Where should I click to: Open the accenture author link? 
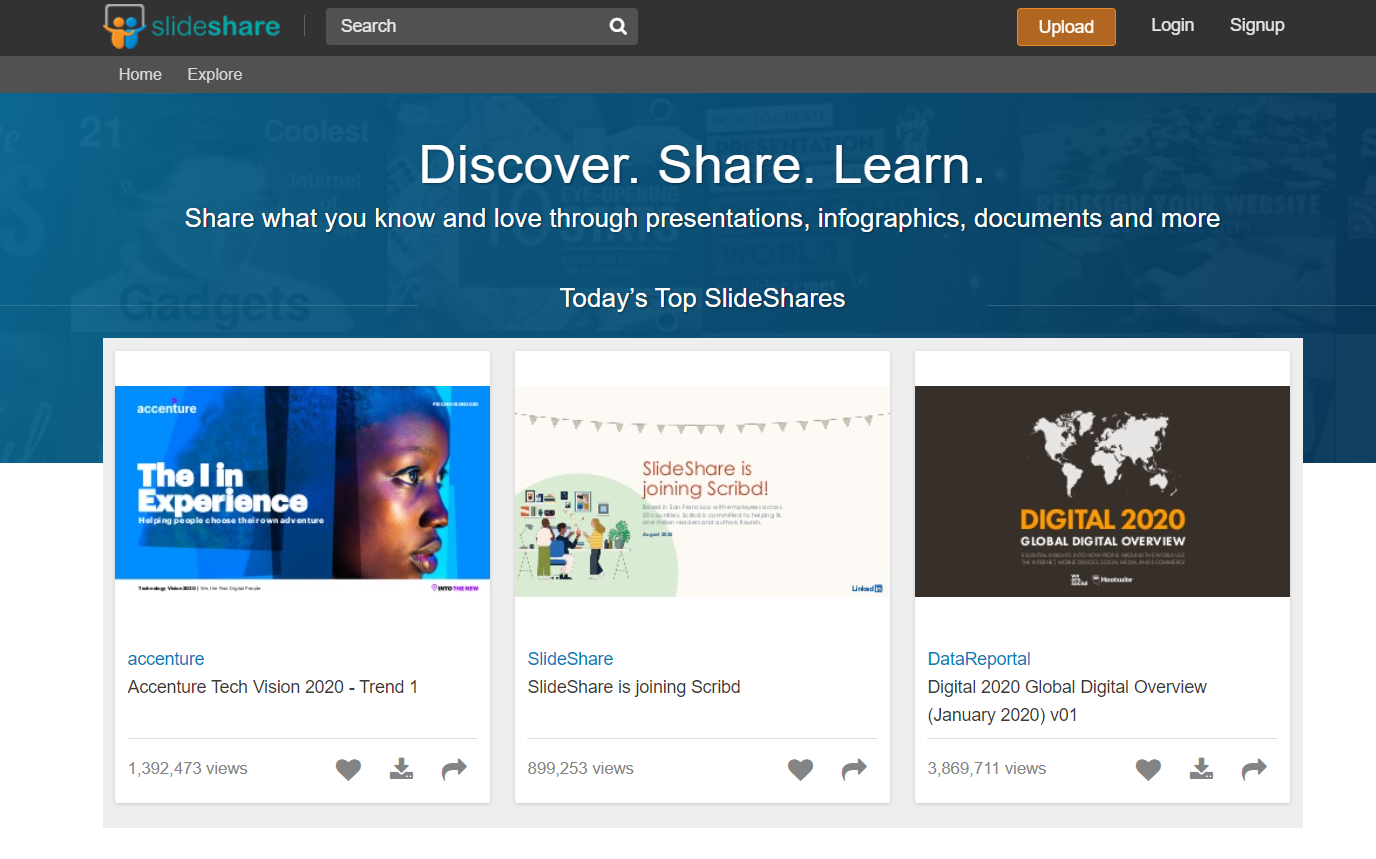click(x=166, y=659)
